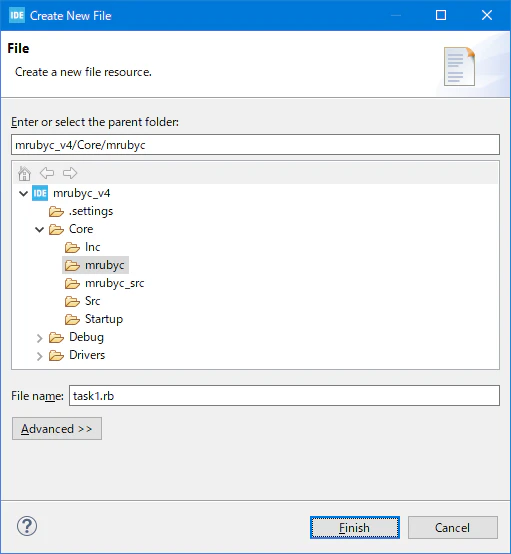Viewport: 511px width, 554px height.
Task: Click the Inc folder icon
Action: (x=72, y=247)
